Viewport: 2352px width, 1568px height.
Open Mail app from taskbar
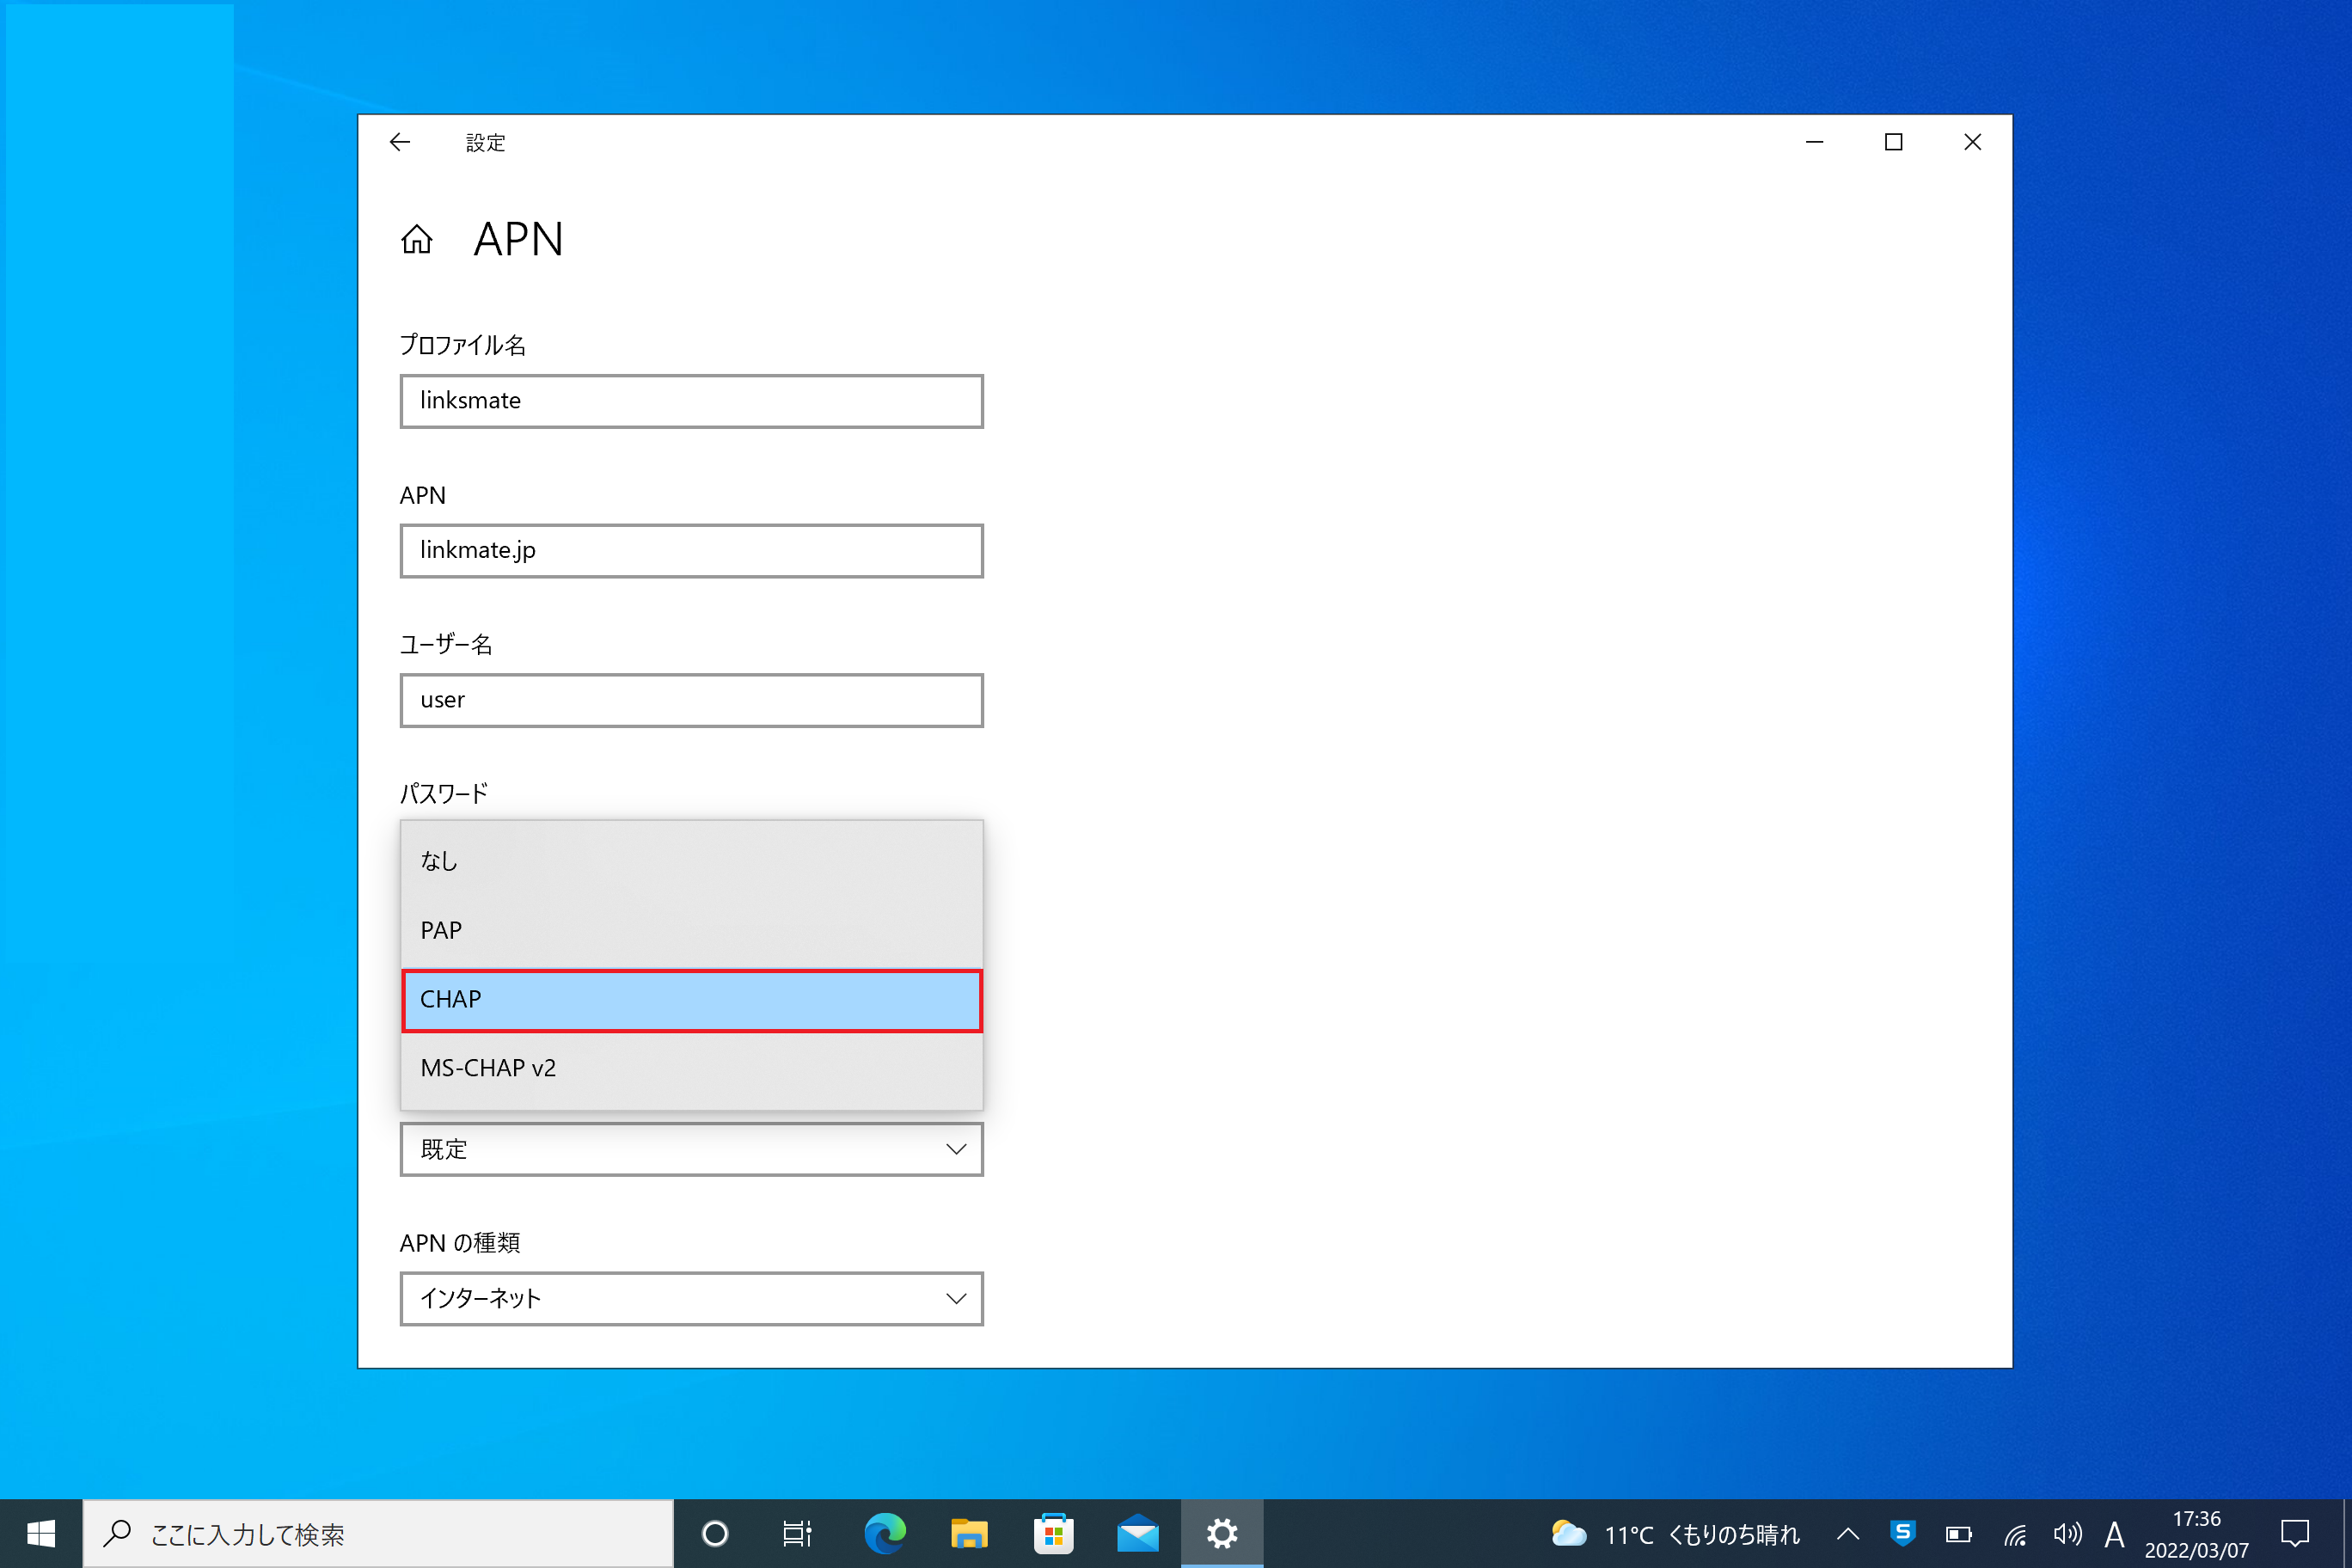click(1138, 1533)
